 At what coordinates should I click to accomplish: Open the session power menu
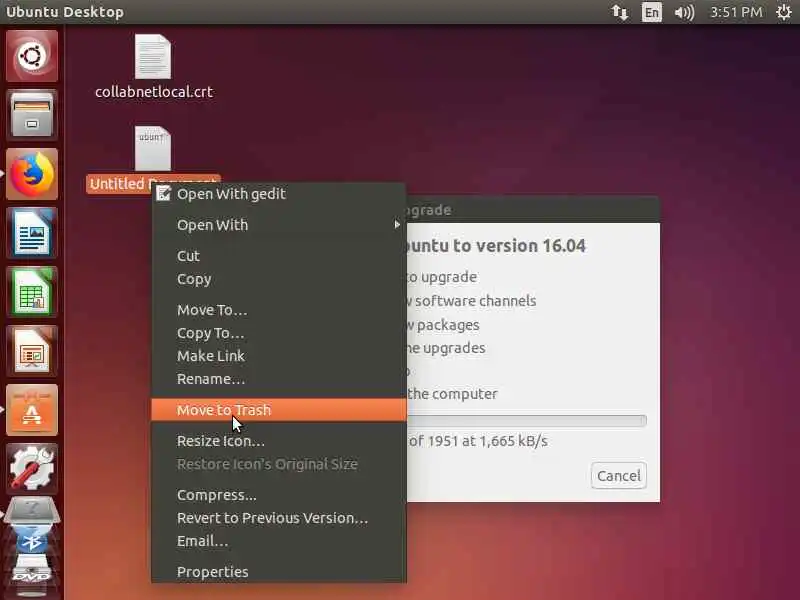[784, 12]
